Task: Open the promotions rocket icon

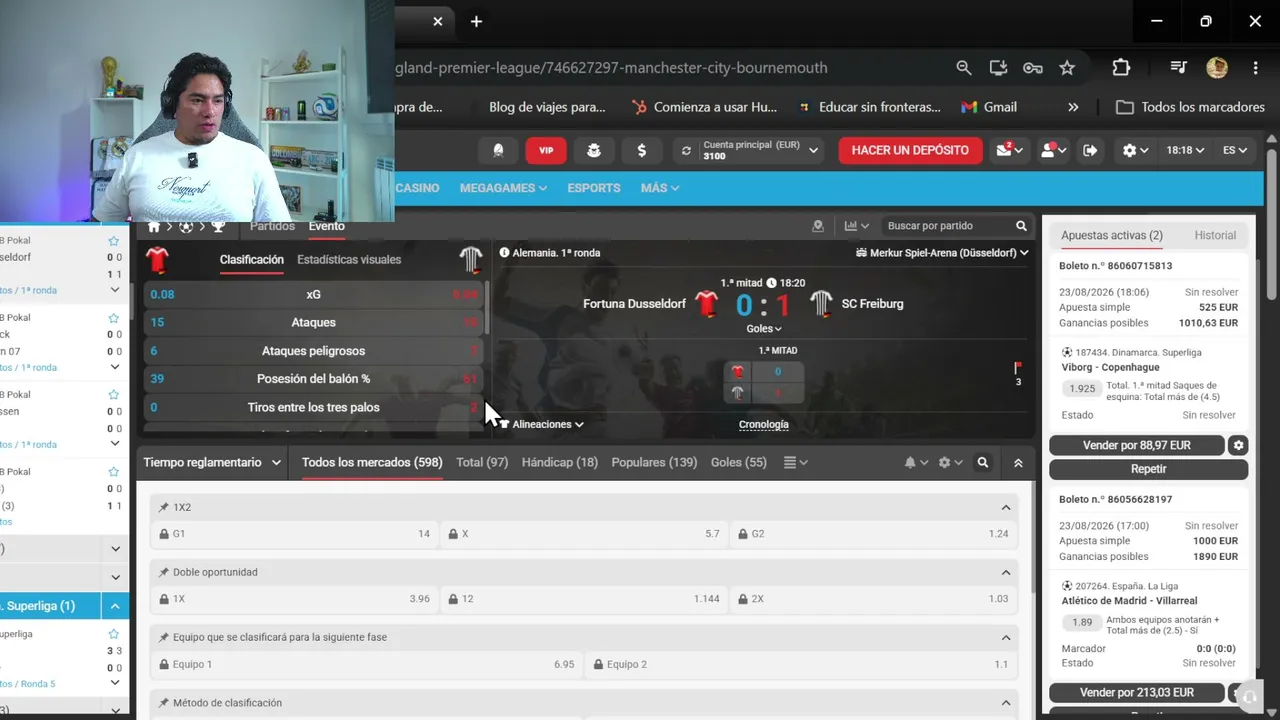Action: tap(498, 150)
